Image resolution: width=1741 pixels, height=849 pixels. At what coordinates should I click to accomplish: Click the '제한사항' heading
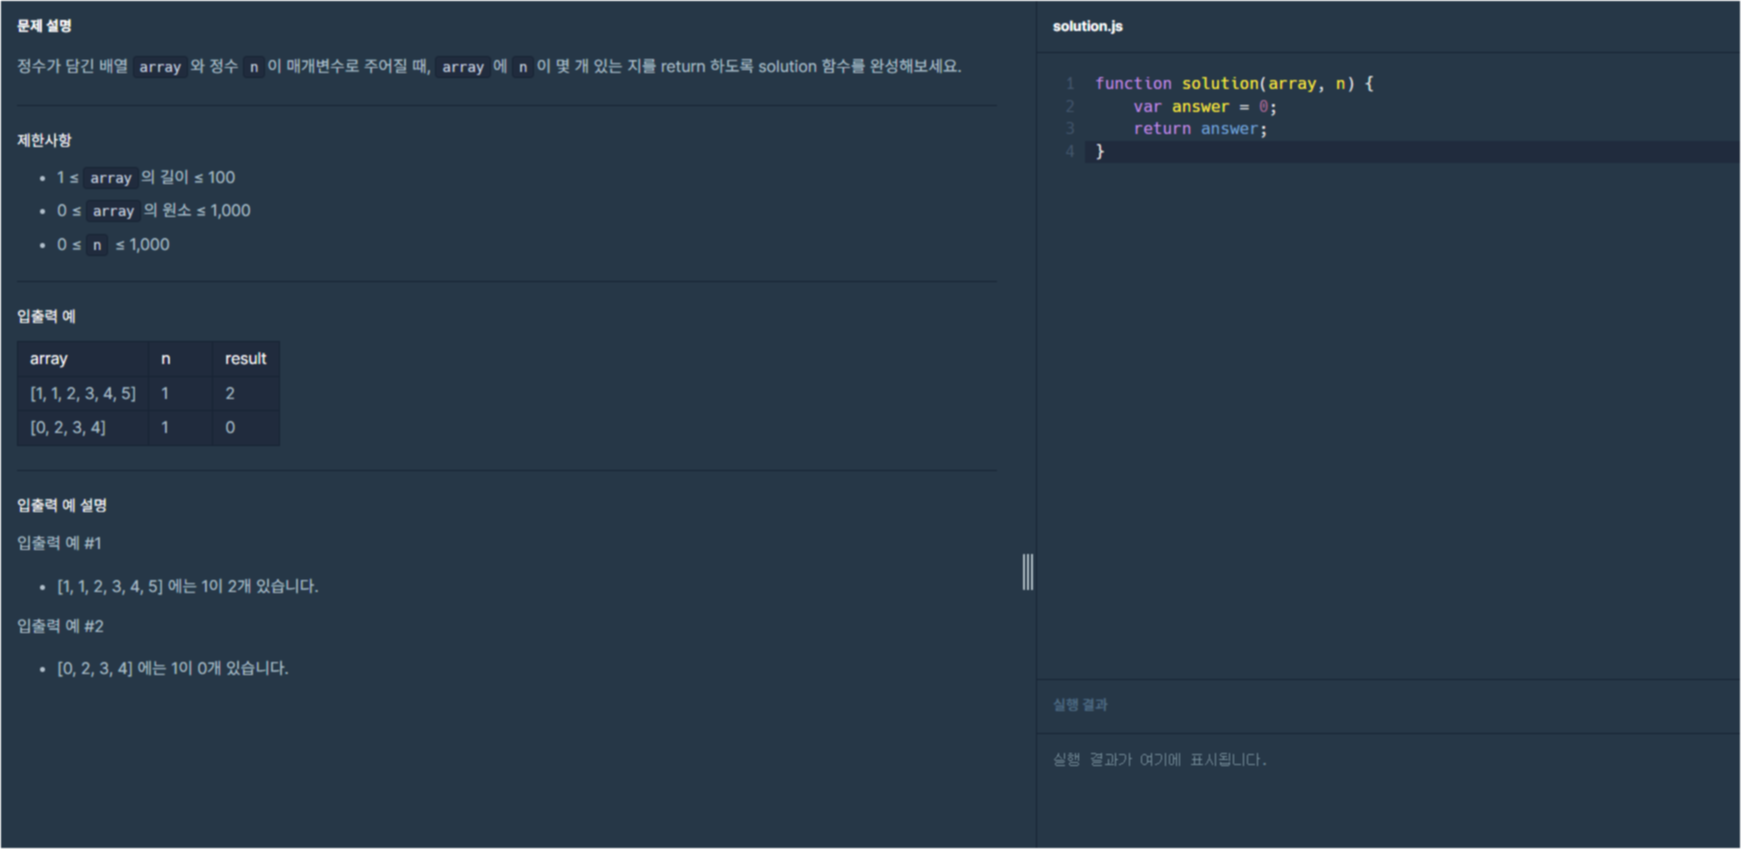(44, 141)
